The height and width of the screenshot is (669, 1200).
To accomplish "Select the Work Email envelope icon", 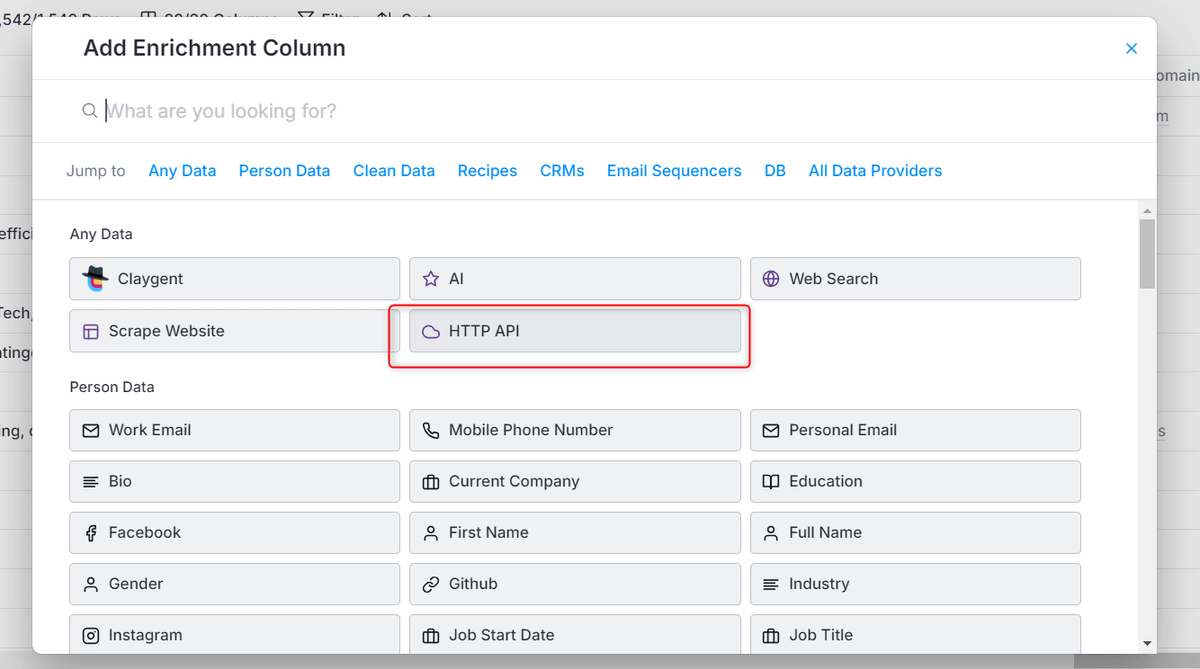I will tap(91, 430).
